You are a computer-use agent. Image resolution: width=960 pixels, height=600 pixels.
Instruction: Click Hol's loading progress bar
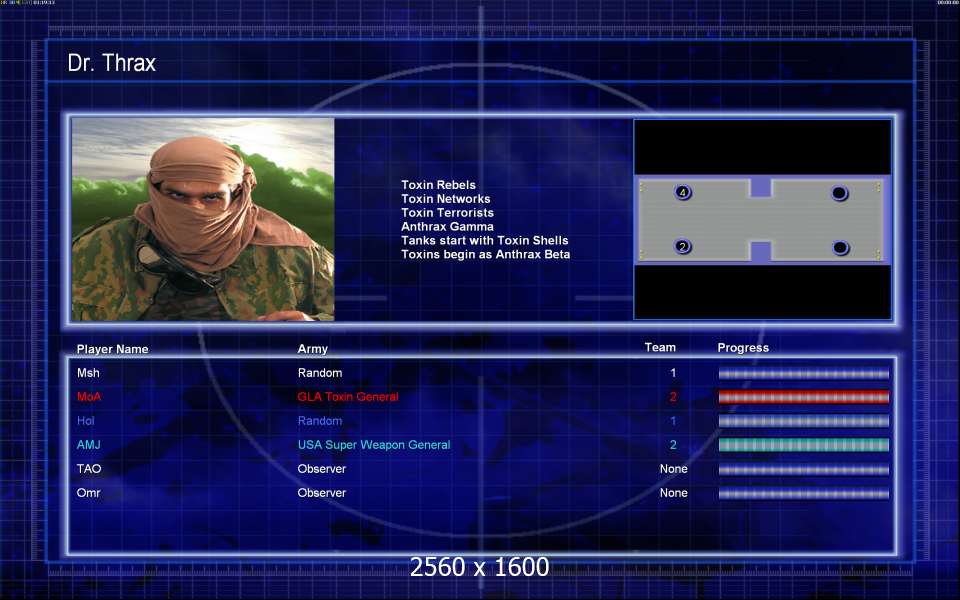point(804,421)
